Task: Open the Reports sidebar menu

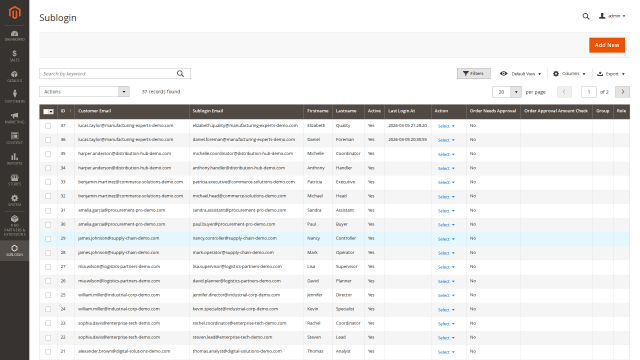Action: 14,159
